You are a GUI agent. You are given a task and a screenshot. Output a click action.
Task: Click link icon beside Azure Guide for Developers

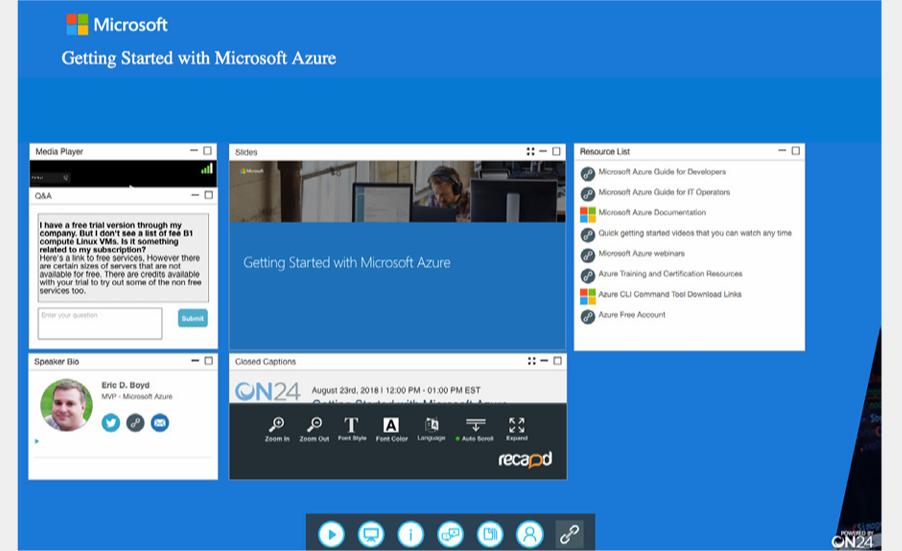click(x=587, y=173)
